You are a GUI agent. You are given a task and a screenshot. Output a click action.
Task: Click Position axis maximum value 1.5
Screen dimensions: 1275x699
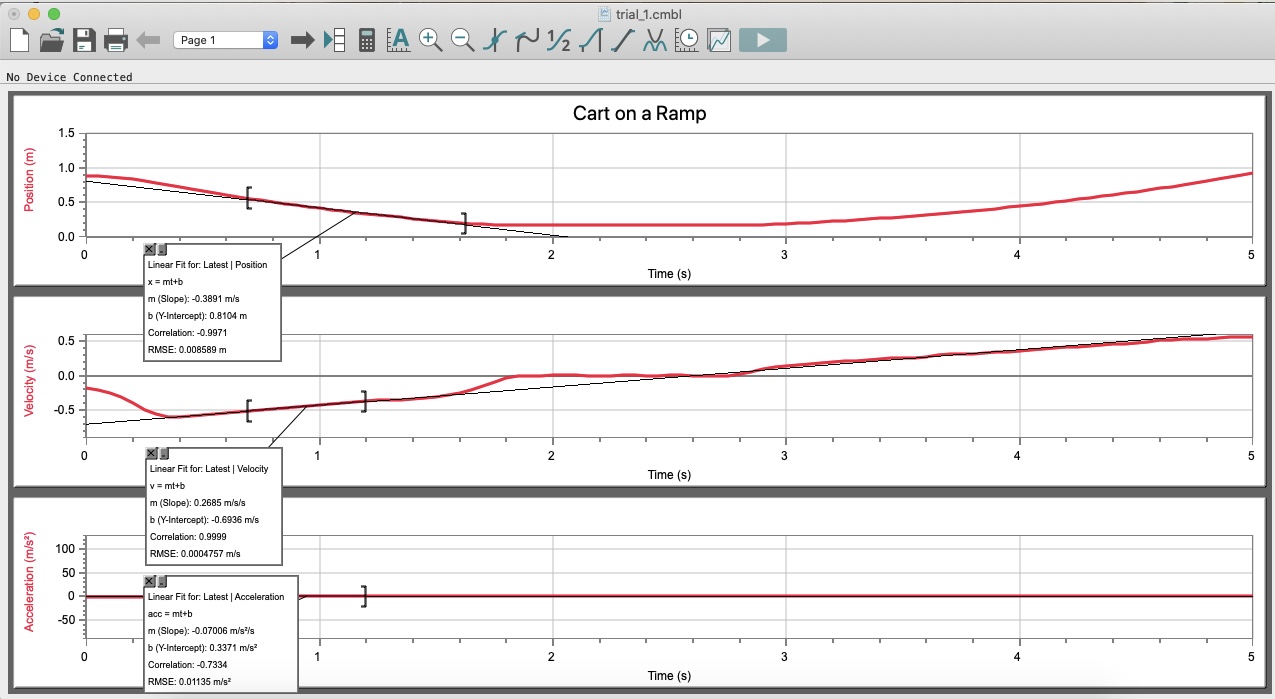coord(66,133)
